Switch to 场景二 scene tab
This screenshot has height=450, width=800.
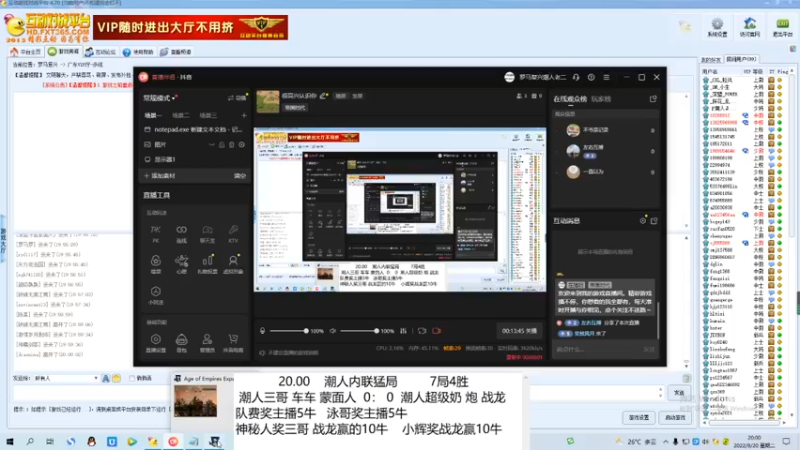point(181,115)
